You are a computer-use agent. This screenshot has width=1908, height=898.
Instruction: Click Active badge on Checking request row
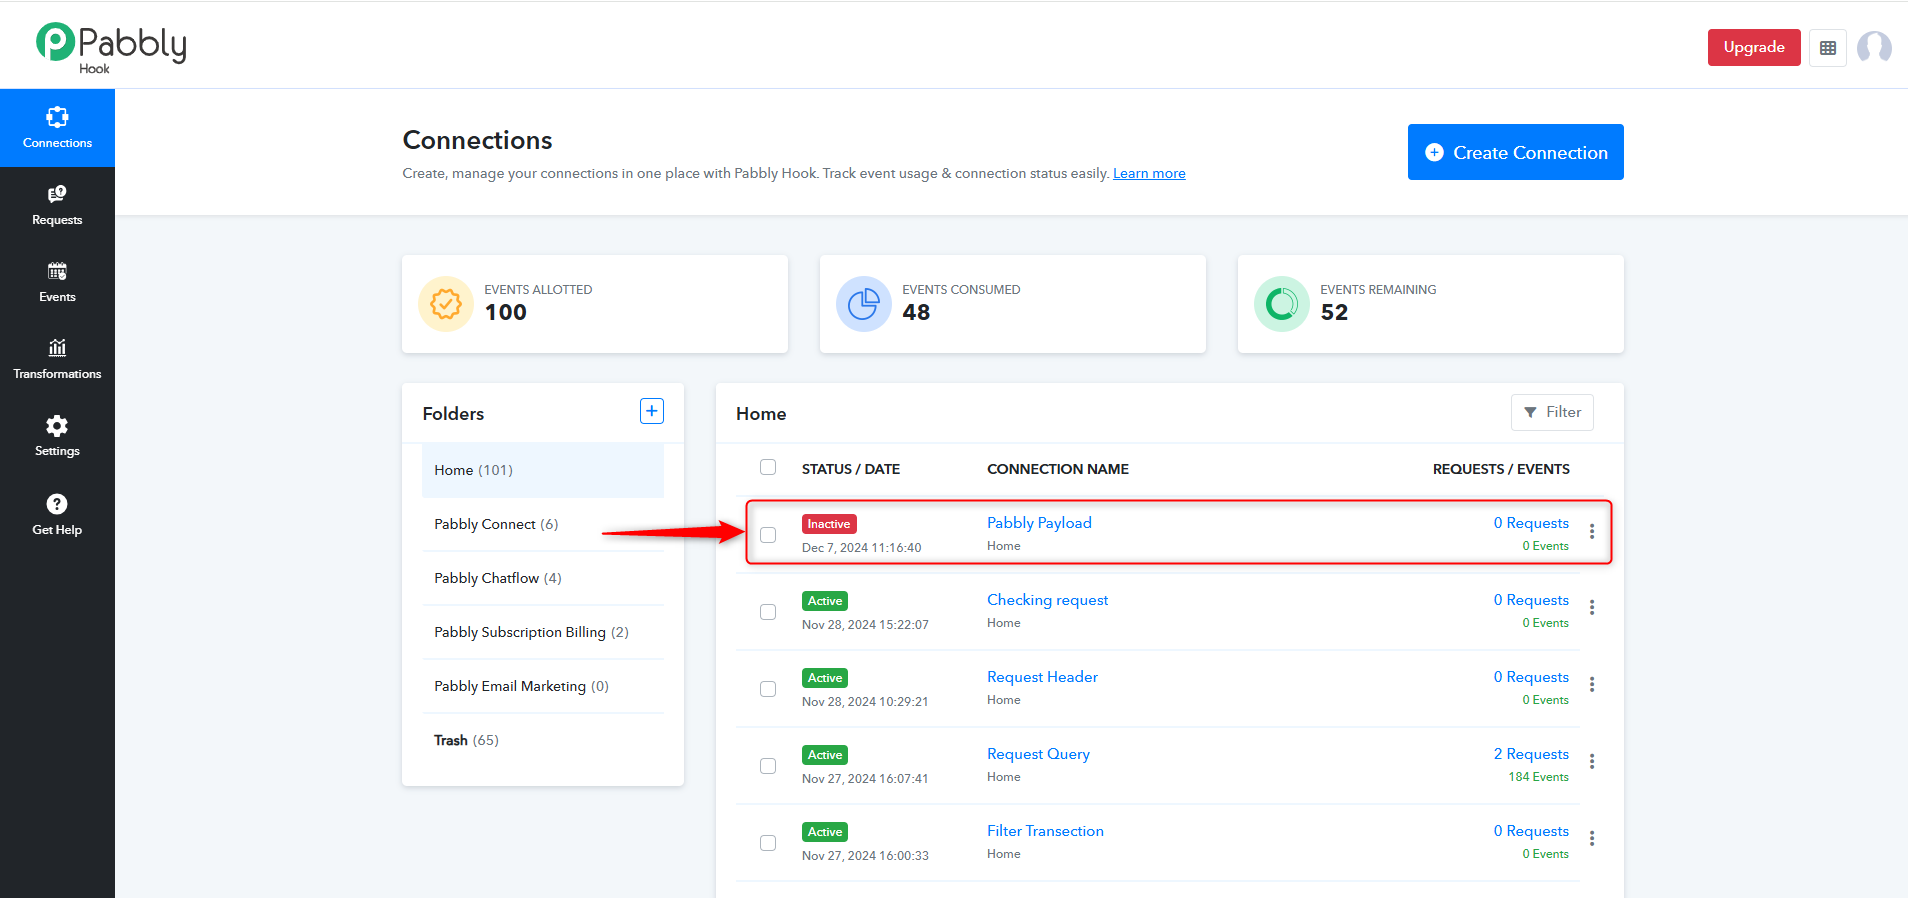(825, 601)
